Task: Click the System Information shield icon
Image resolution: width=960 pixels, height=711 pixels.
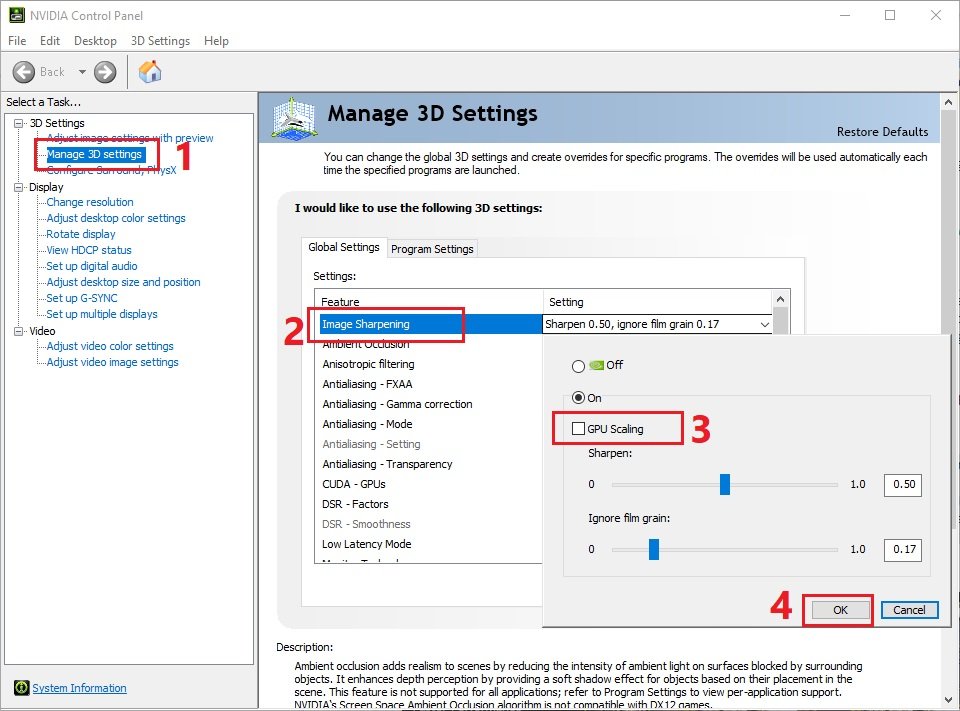Action: (x=21, y=688)
